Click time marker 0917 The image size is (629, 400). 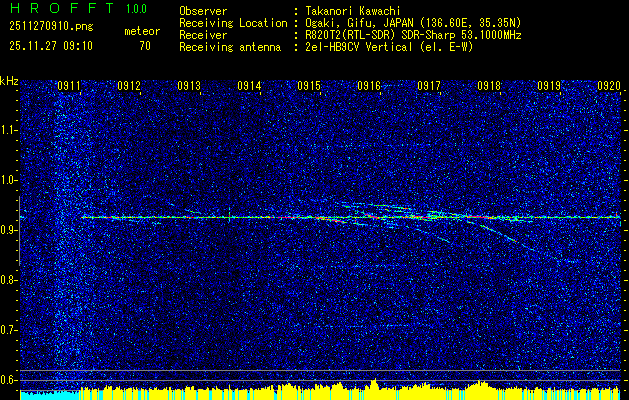tap(429, 86)
